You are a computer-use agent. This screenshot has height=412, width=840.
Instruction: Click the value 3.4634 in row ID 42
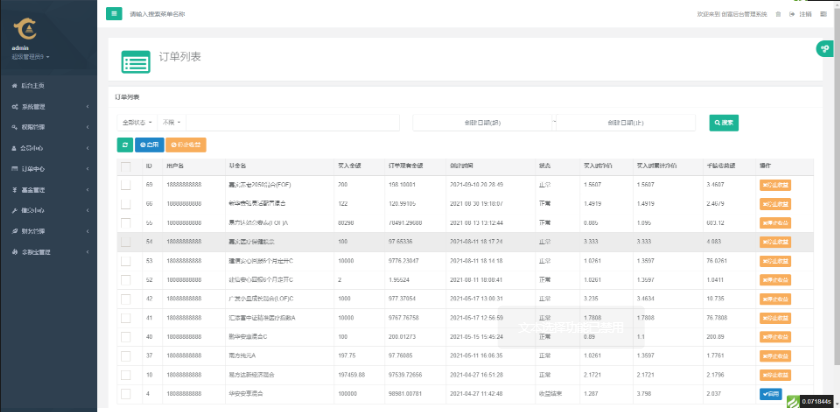tap(644, 299)
